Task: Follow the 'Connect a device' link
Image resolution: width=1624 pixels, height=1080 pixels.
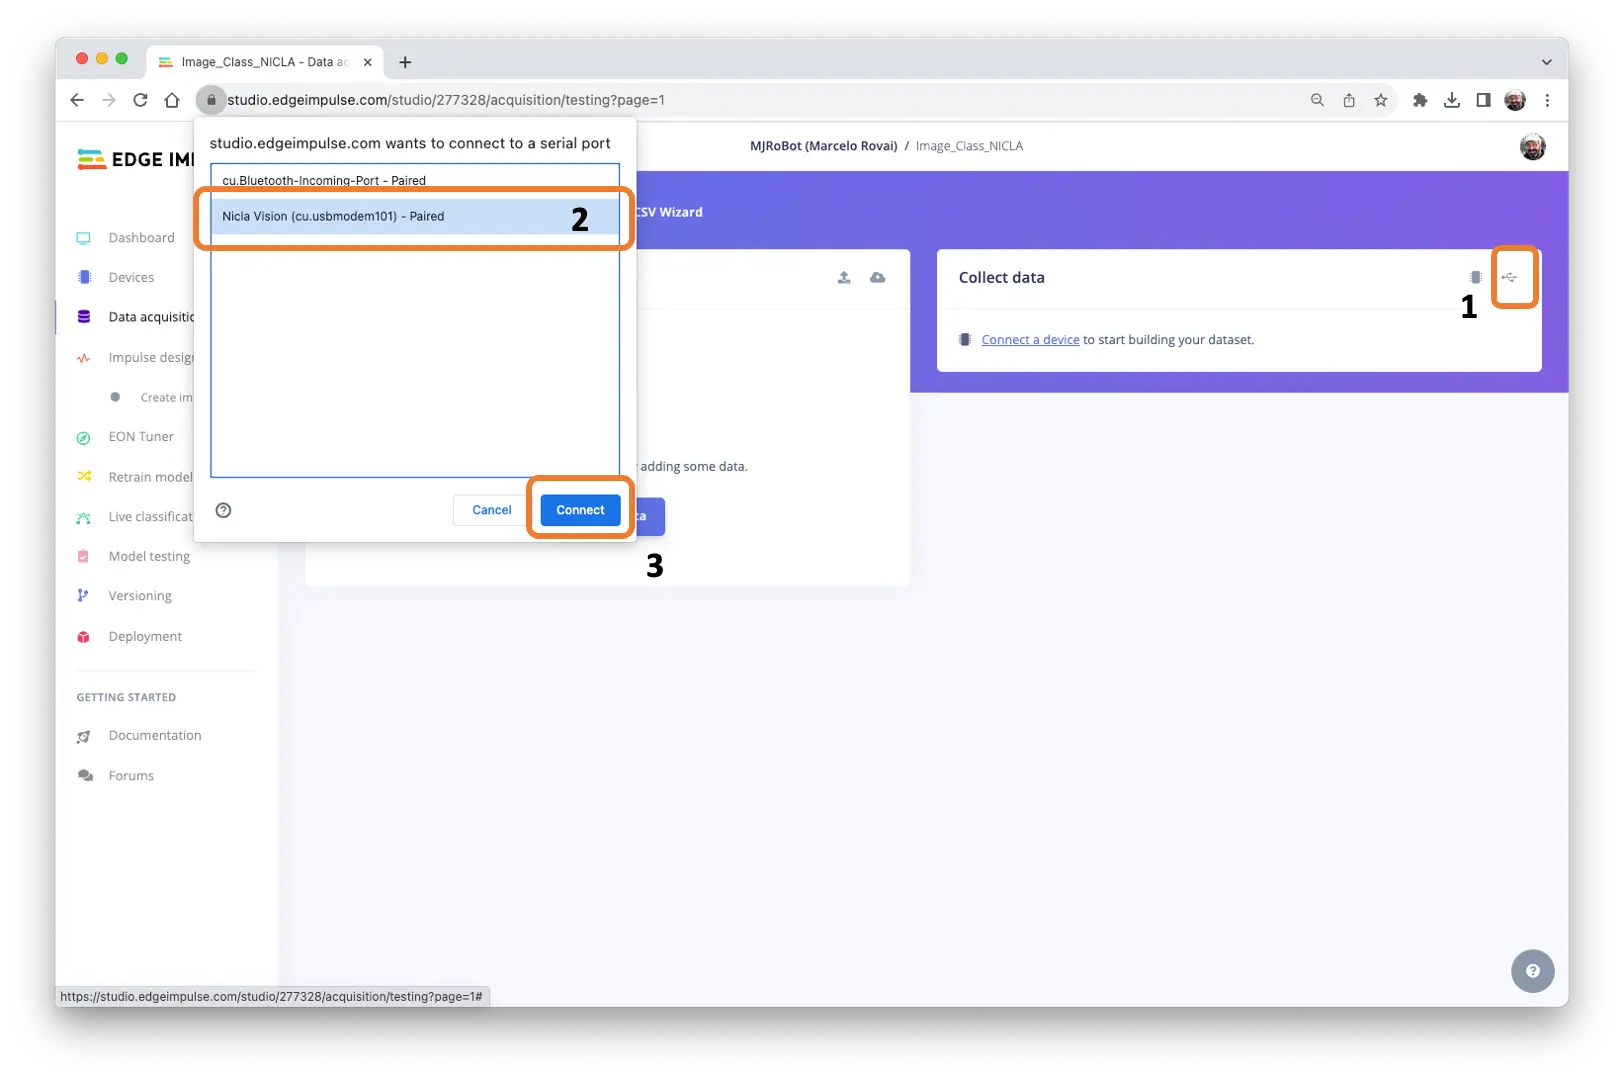Action: click(1030, 340)
